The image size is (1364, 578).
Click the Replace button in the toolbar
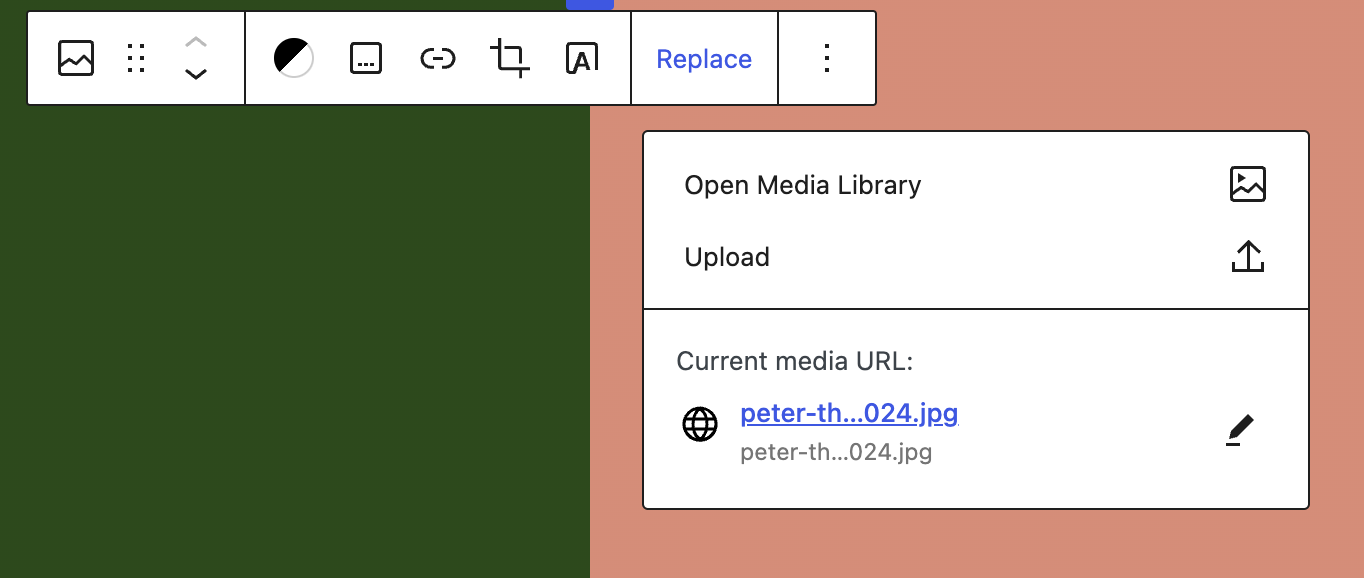[704, 58]
